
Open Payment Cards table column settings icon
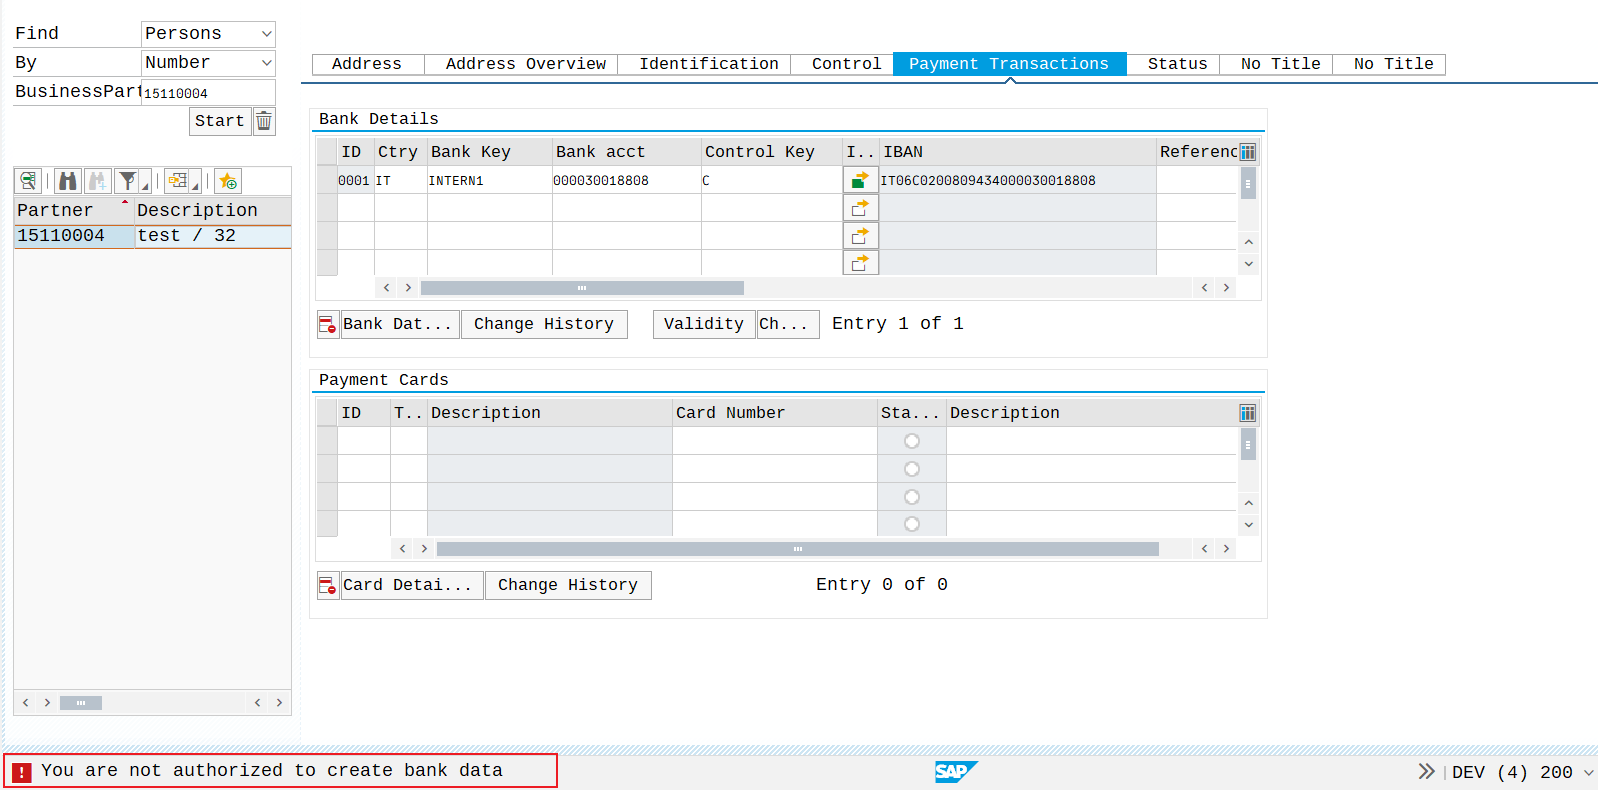point(1248,413)
